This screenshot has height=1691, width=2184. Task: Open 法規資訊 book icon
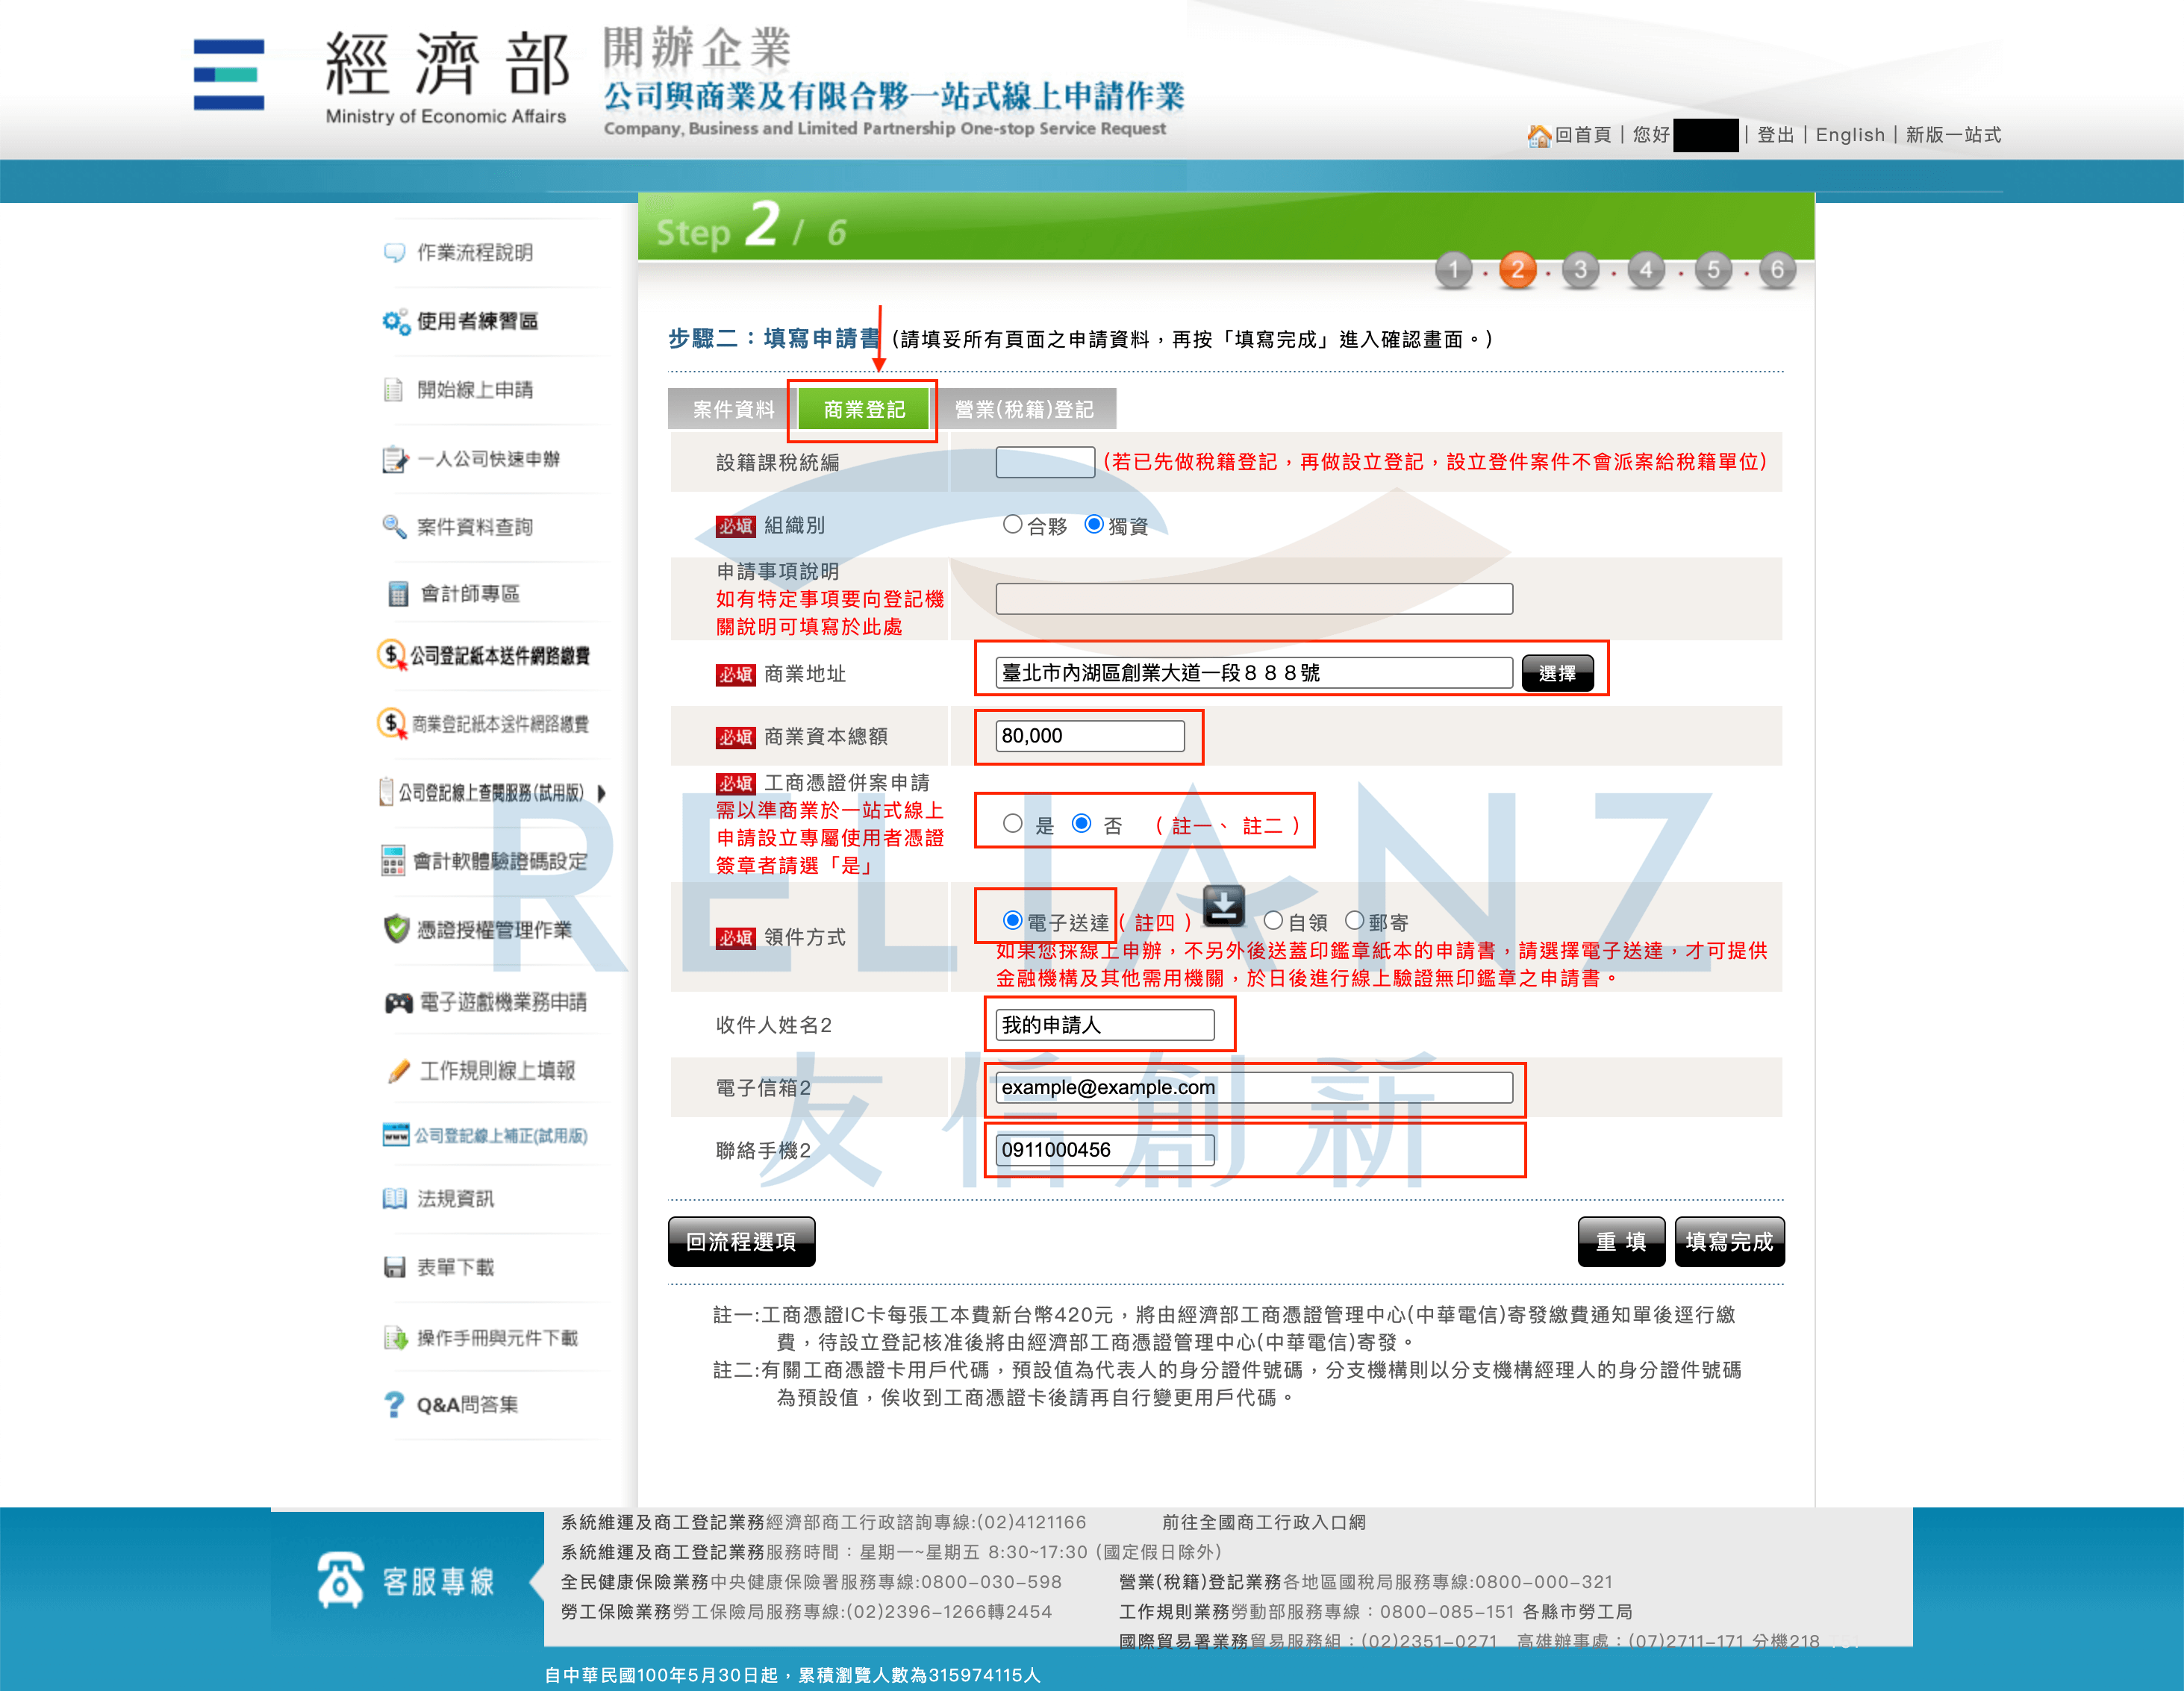pyautogui.click(x=395, y=1199)
